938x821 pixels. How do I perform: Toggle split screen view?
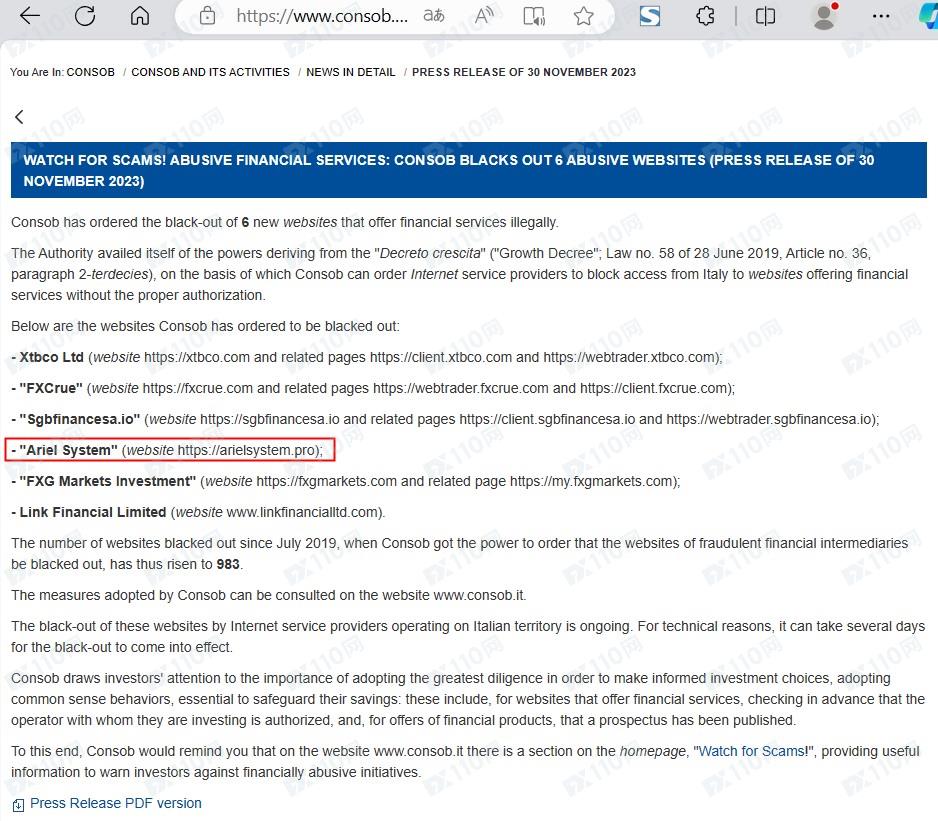tap(766, 16)
